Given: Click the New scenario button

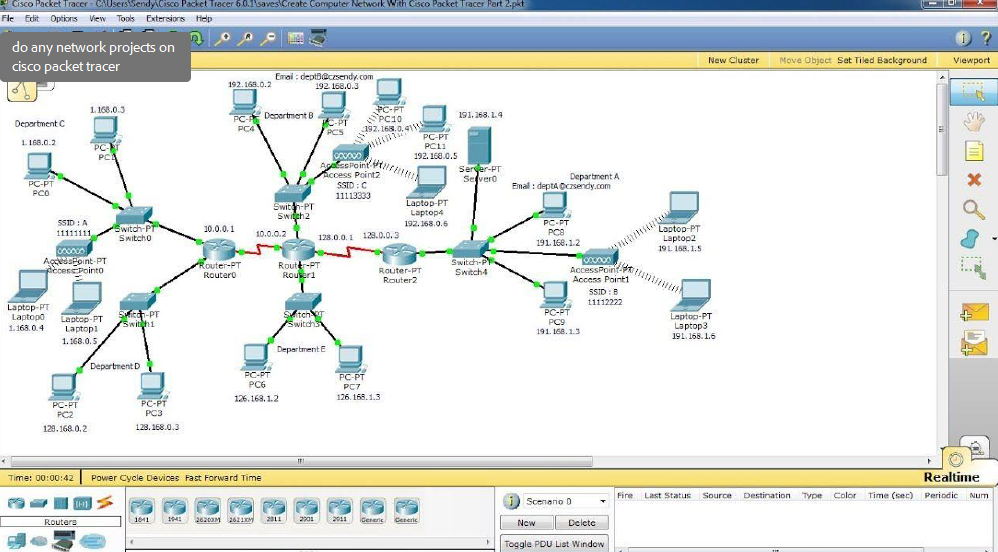Looking at the screenshot, I should tap(526, 523).
